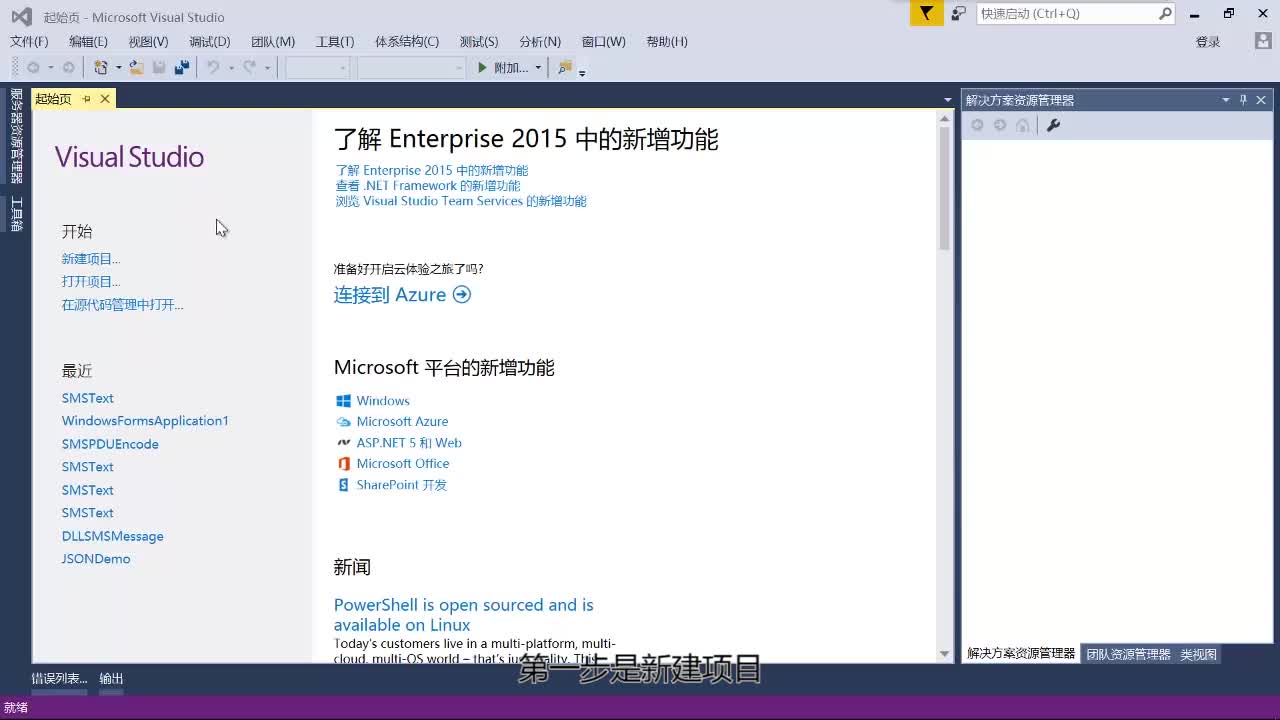1280x720 pixels.
Task: Click the SharePoint icon in platform list
Action: point(343,484)
